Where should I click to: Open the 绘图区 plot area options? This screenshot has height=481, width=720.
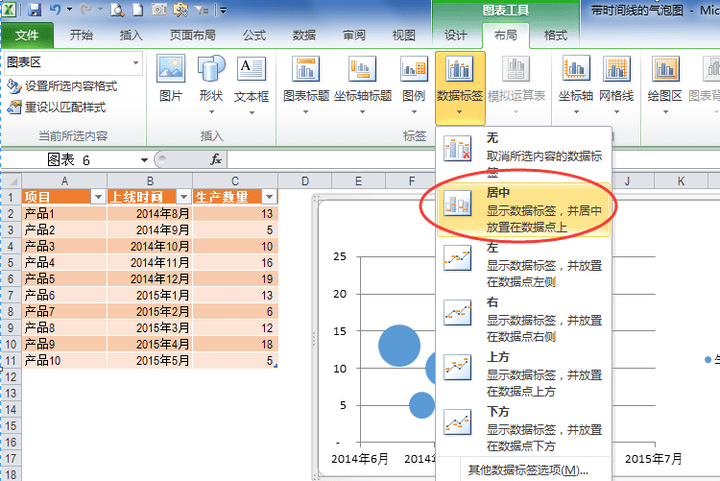point(665,84)
